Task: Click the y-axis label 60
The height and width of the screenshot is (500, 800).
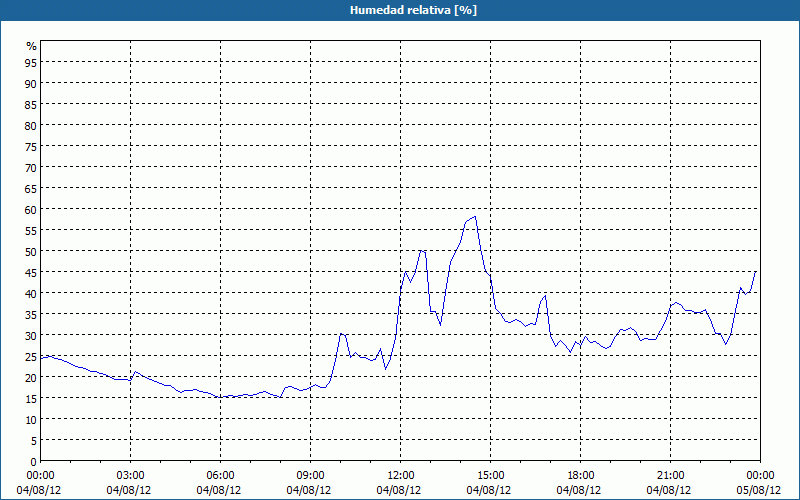Action: 31,209
